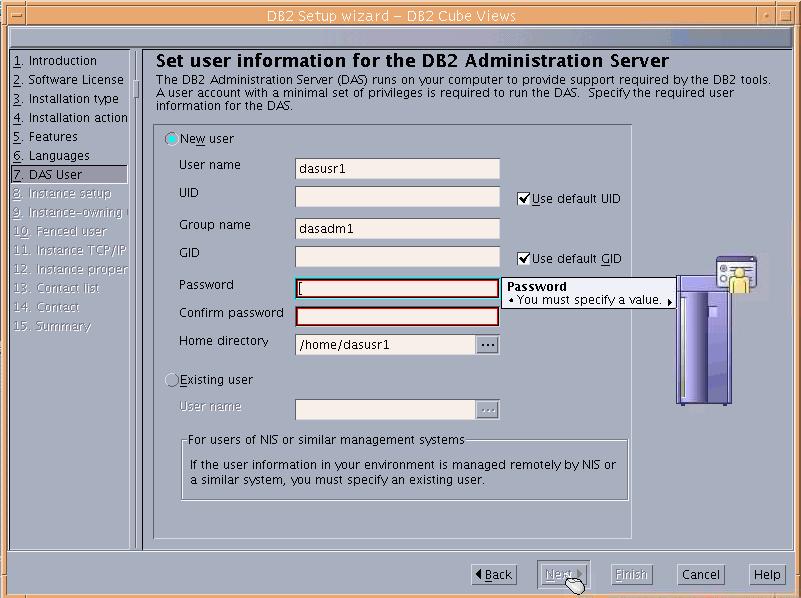
Task: Click disabled step 11 Instance TCP/IP
Action: click(x=70, y=250)
